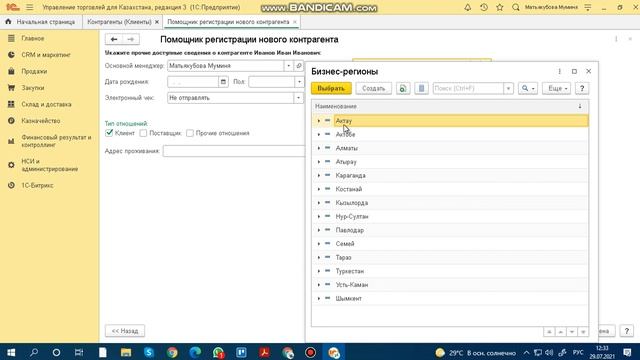The height and width of the screenshot is (360, 640).
Task: Open the 1С-Битрикс section
Action: [37, 185]
